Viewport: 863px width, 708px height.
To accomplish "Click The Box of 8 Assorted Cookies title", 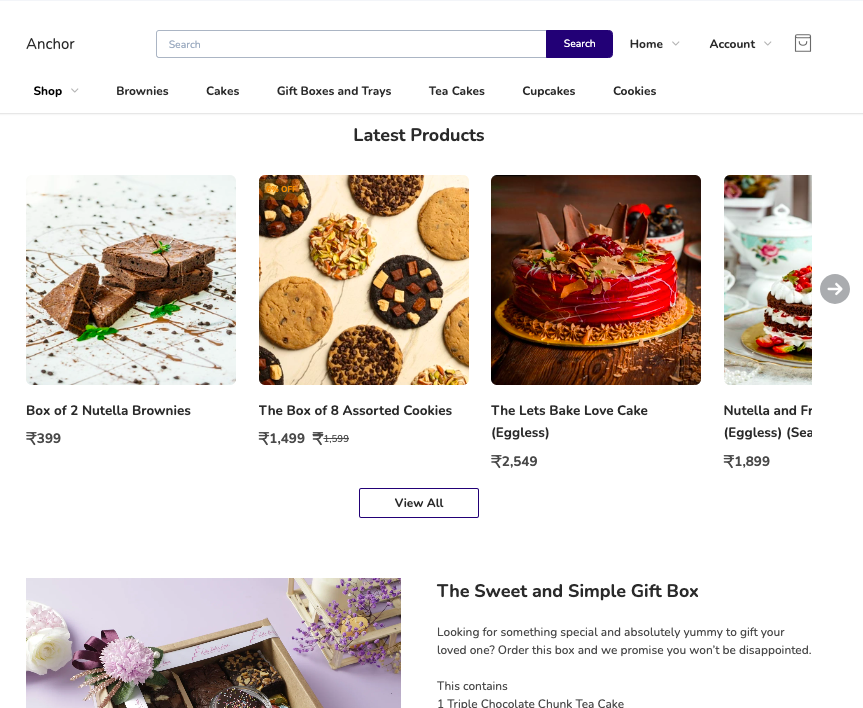I will point(355,411).
